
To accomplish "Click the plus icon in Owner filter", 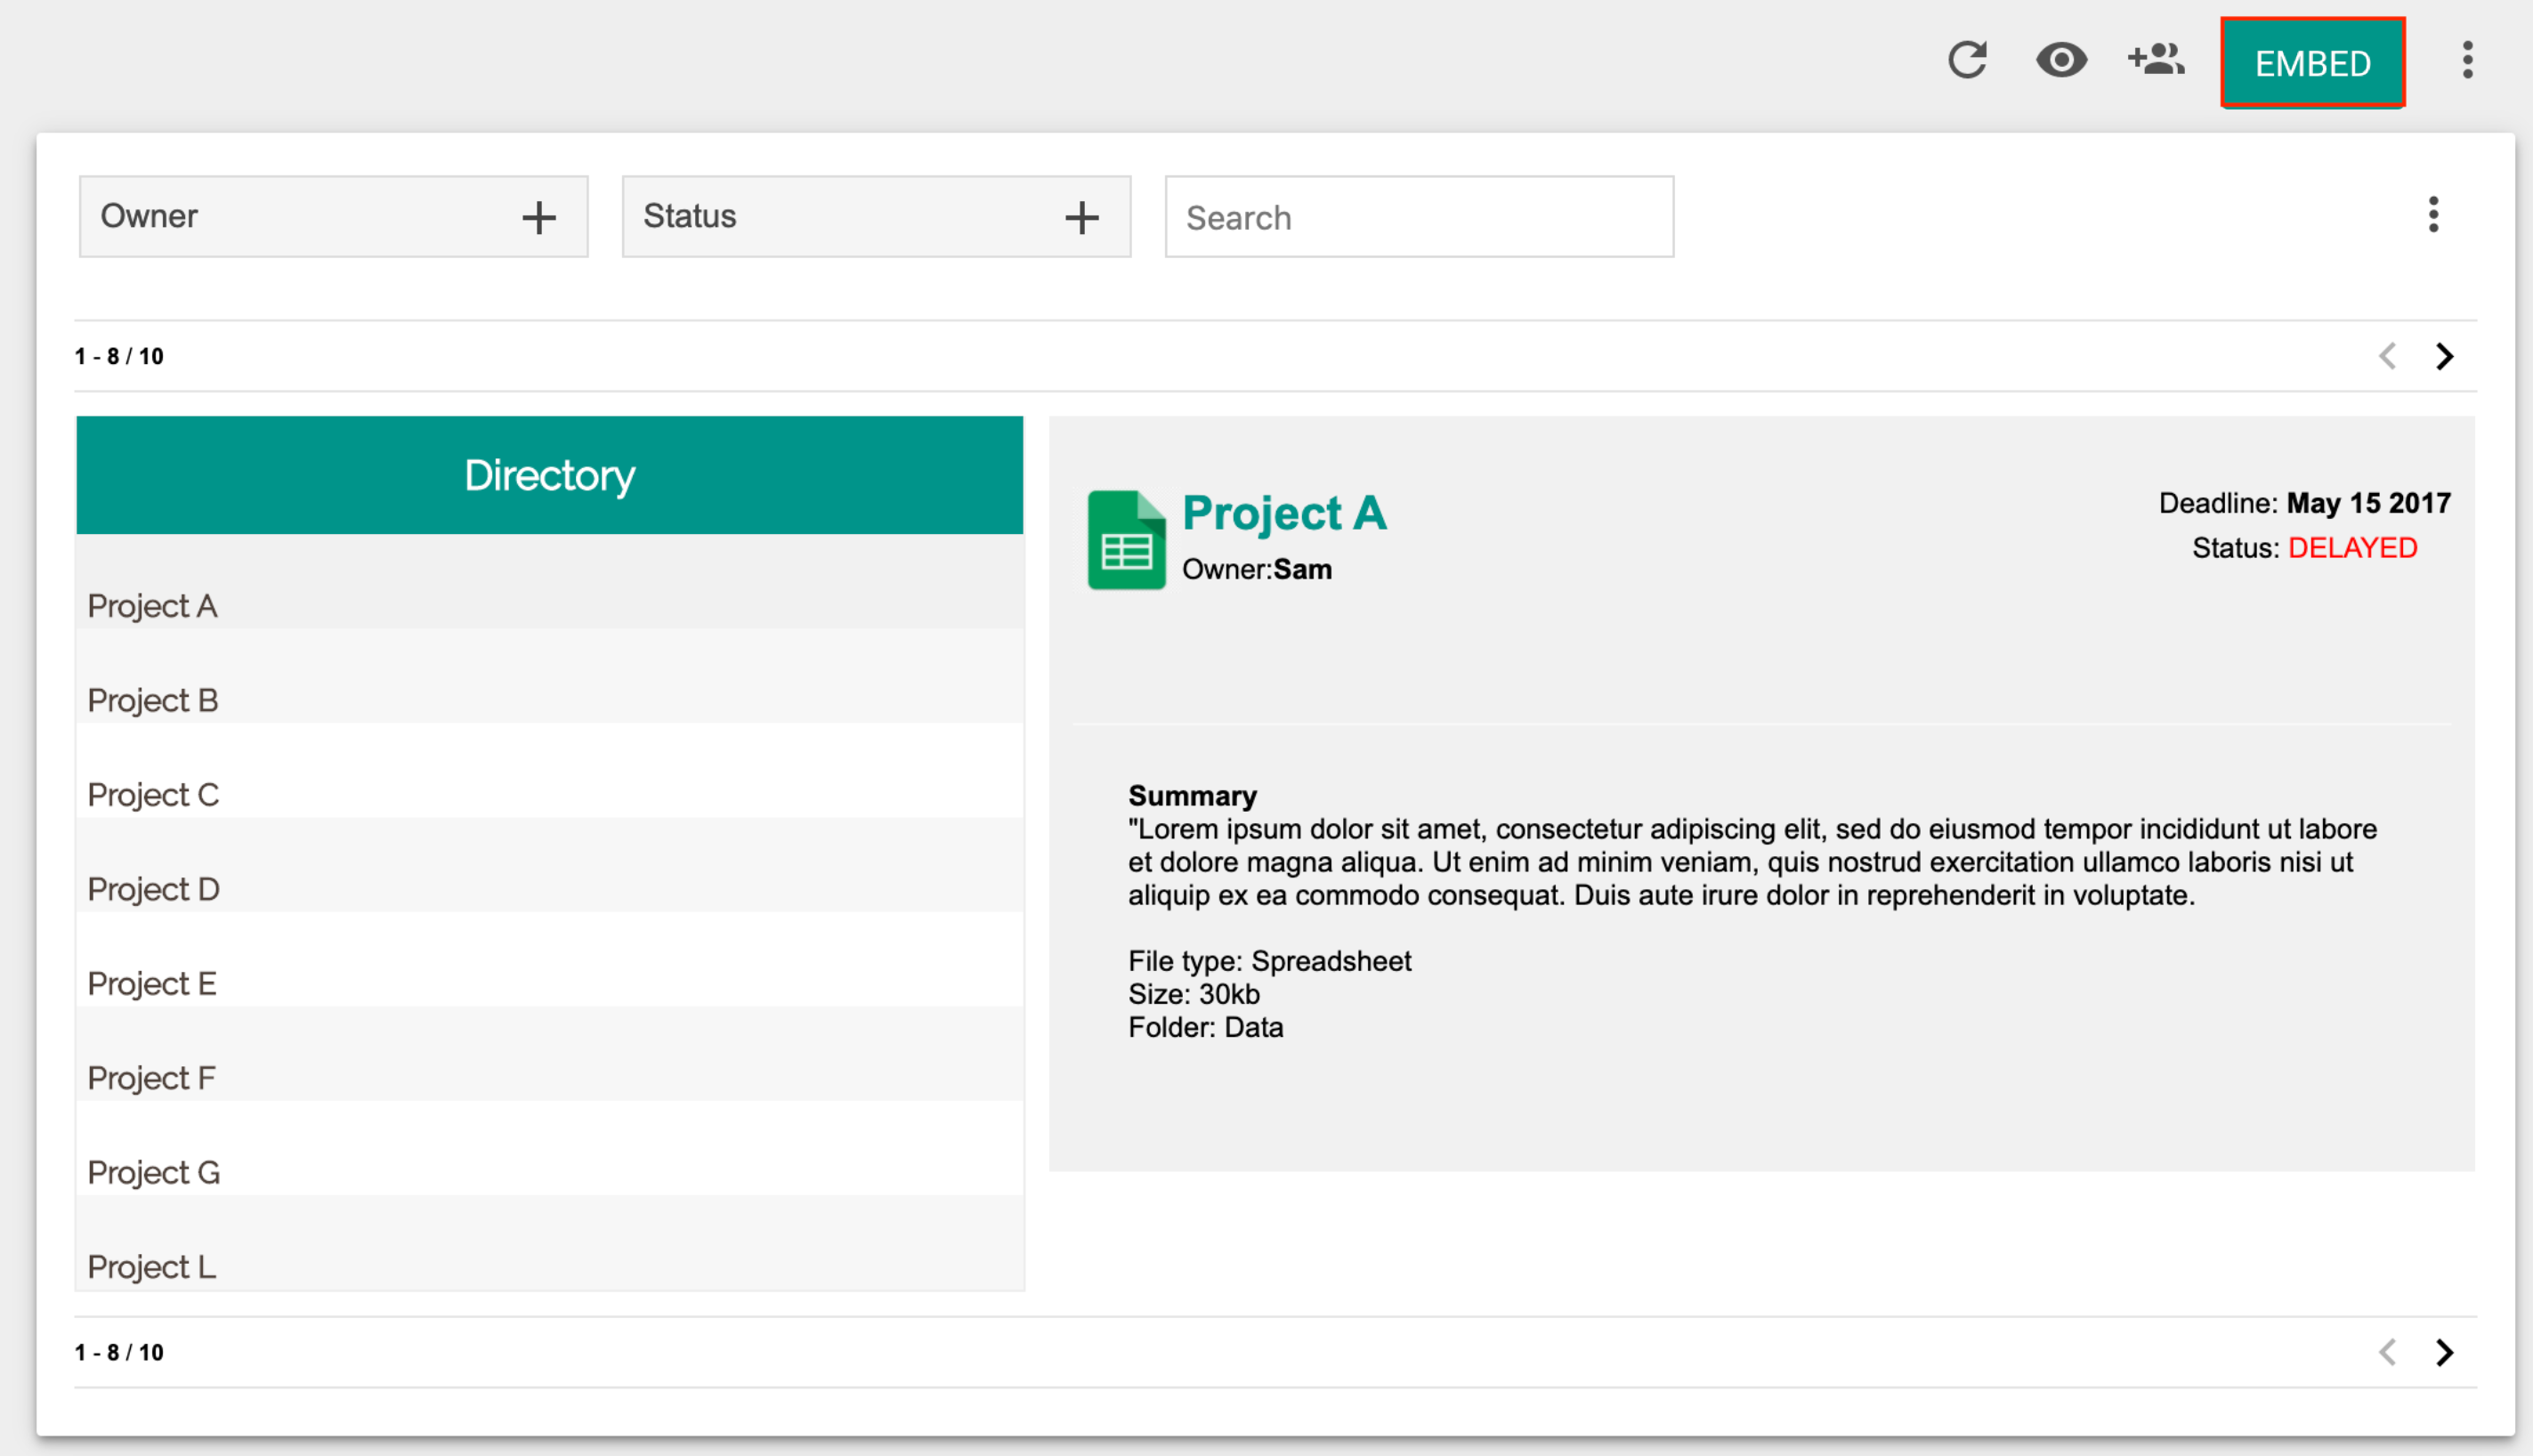I will (539, 217).
